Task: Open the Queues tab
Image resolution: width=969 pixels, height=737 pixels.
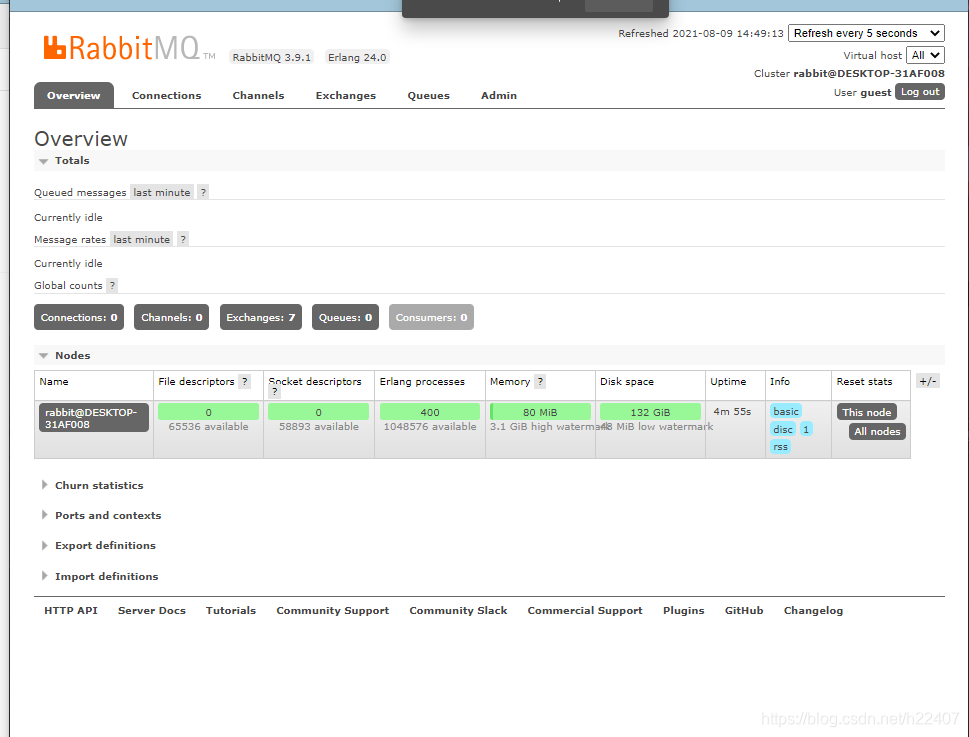Action: click(x=428, y=95)
